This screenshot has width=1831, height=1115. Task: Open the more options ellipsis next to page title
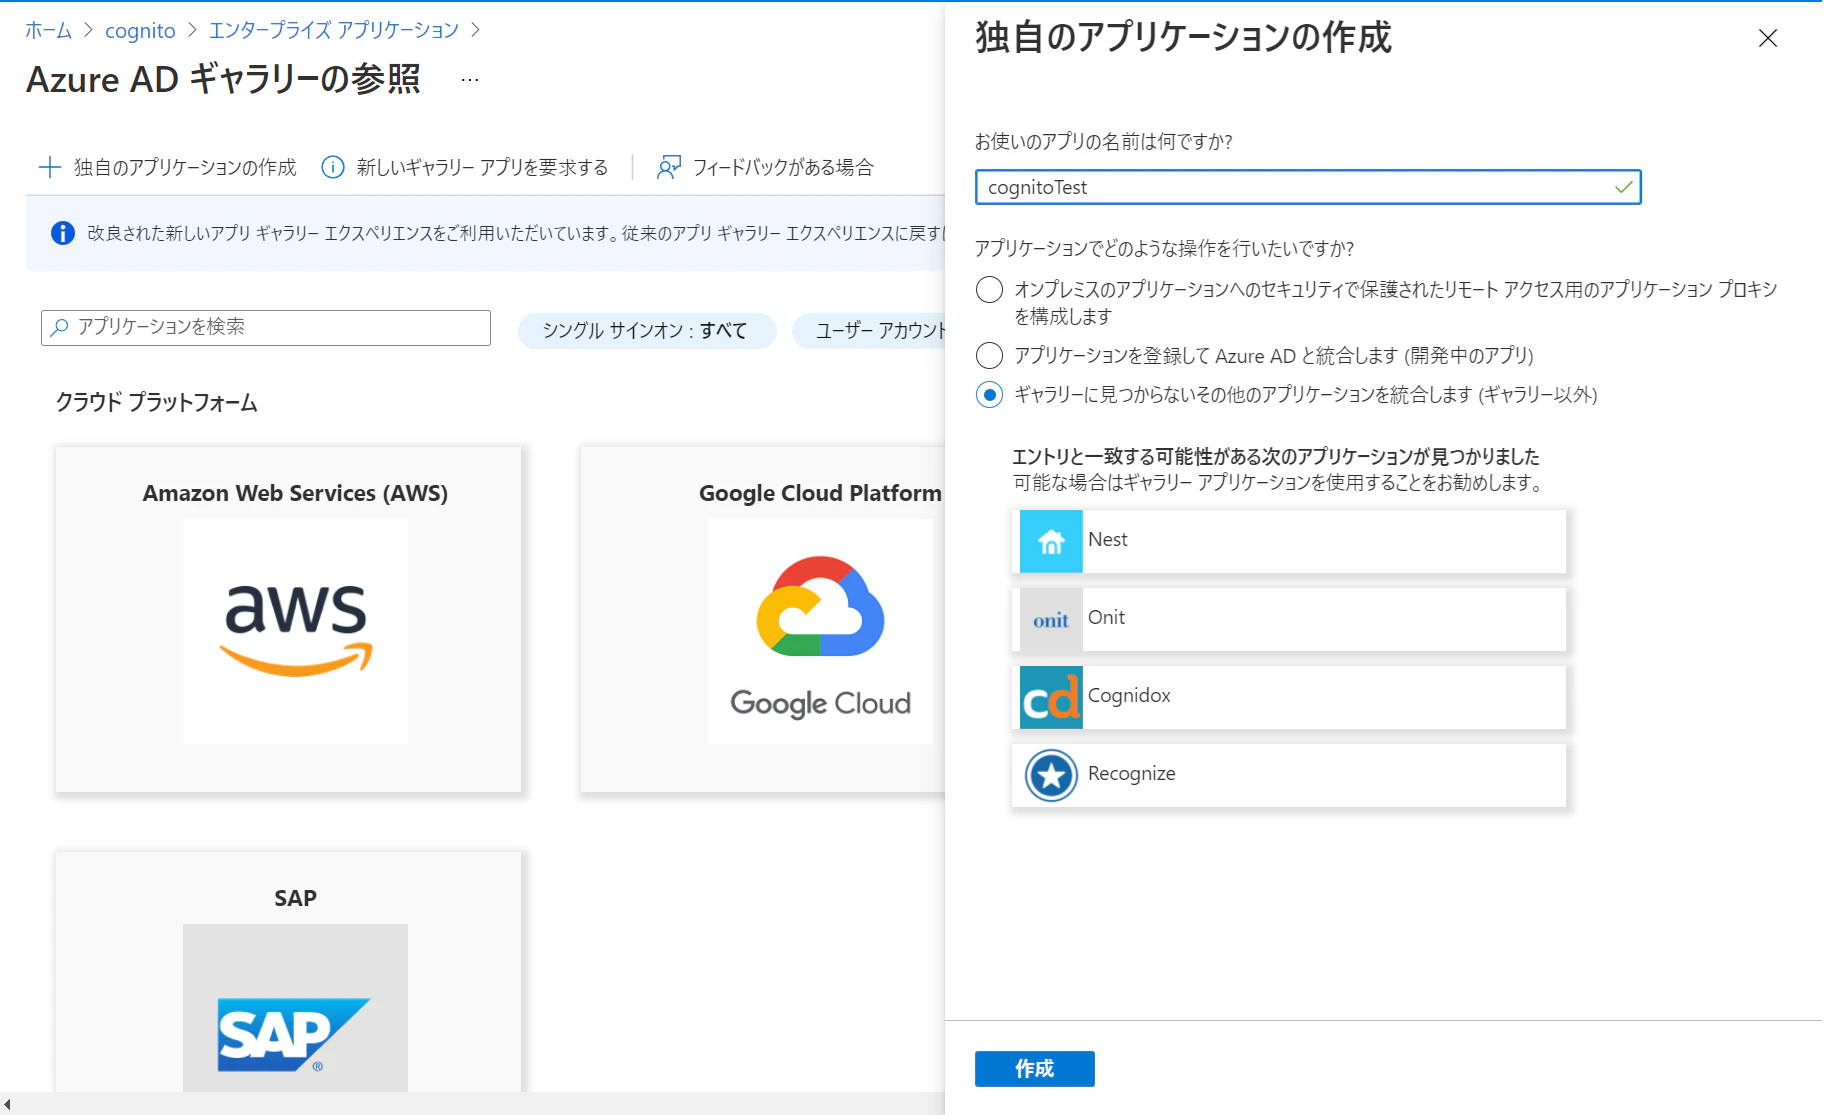point(470,80)
